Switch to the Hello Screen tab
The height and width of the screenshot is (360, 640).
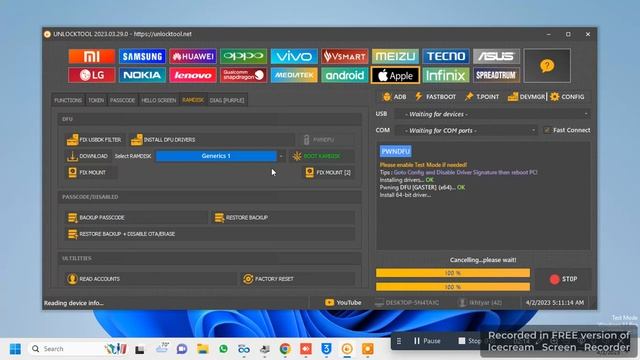tap(159, 100)
